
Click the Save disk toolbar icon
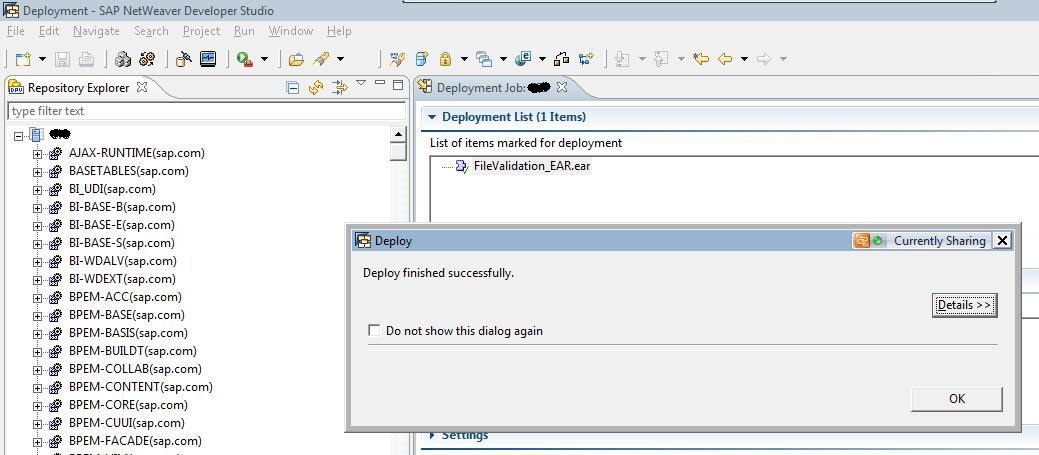(x=62, y=60)
